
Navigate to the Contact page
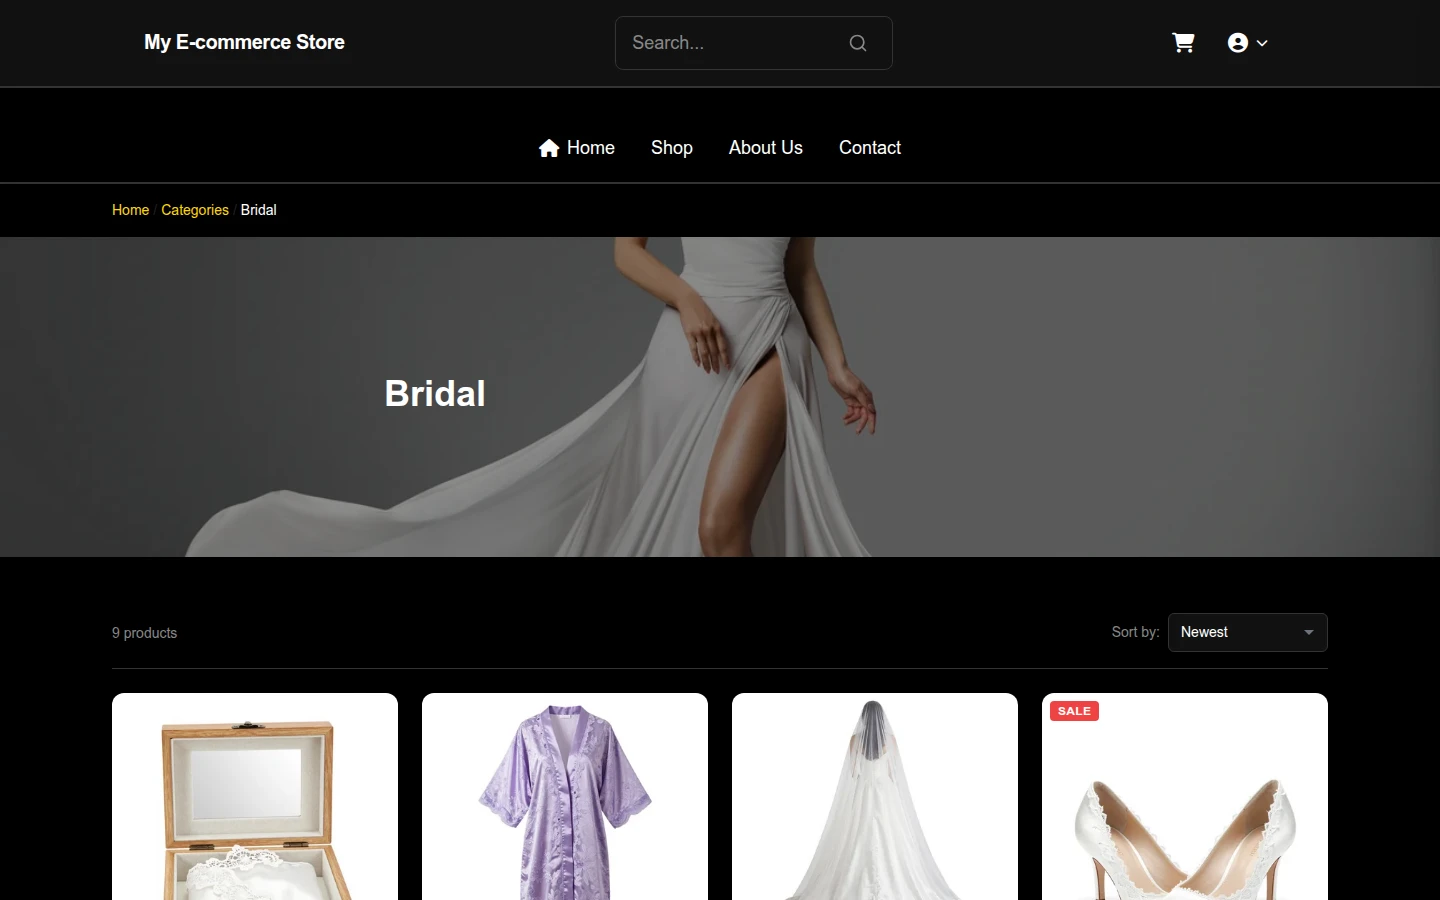tap(870, 148)
